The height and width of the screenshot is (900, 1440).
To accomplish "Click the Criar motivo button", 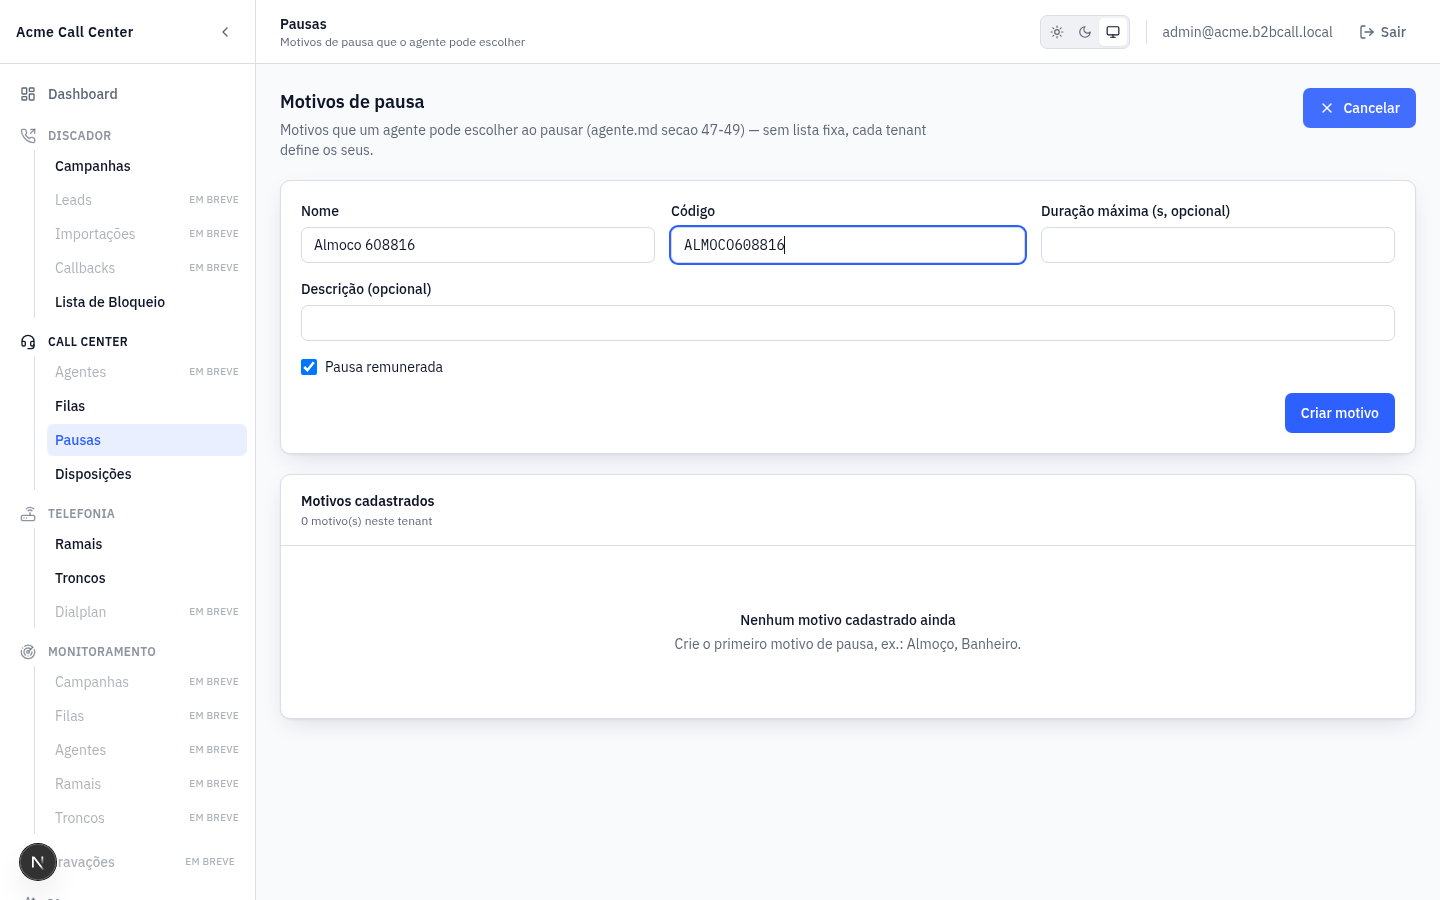I will (x=1339, y=413).
